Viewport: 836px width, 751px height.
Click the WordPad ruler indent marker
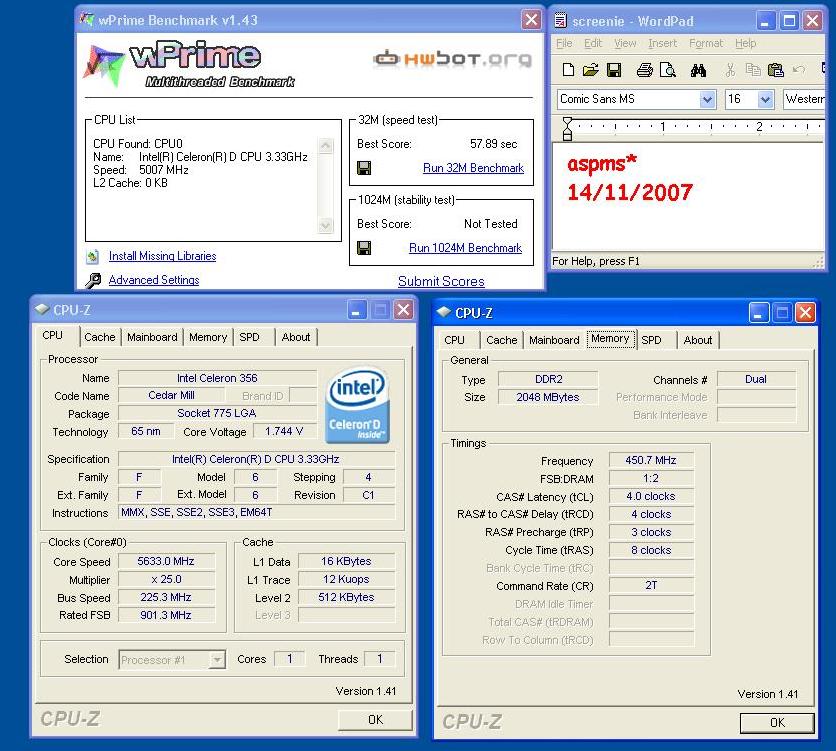point(567,130)
